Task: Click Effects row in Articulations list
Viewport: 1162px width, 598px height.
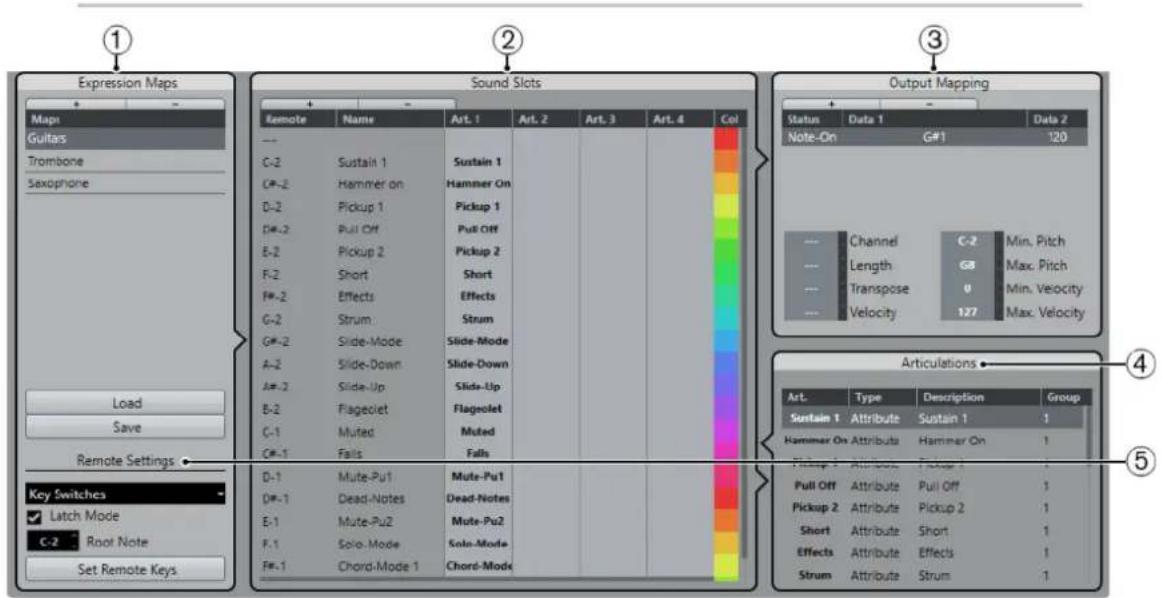Action: click(x=934, y=553)
